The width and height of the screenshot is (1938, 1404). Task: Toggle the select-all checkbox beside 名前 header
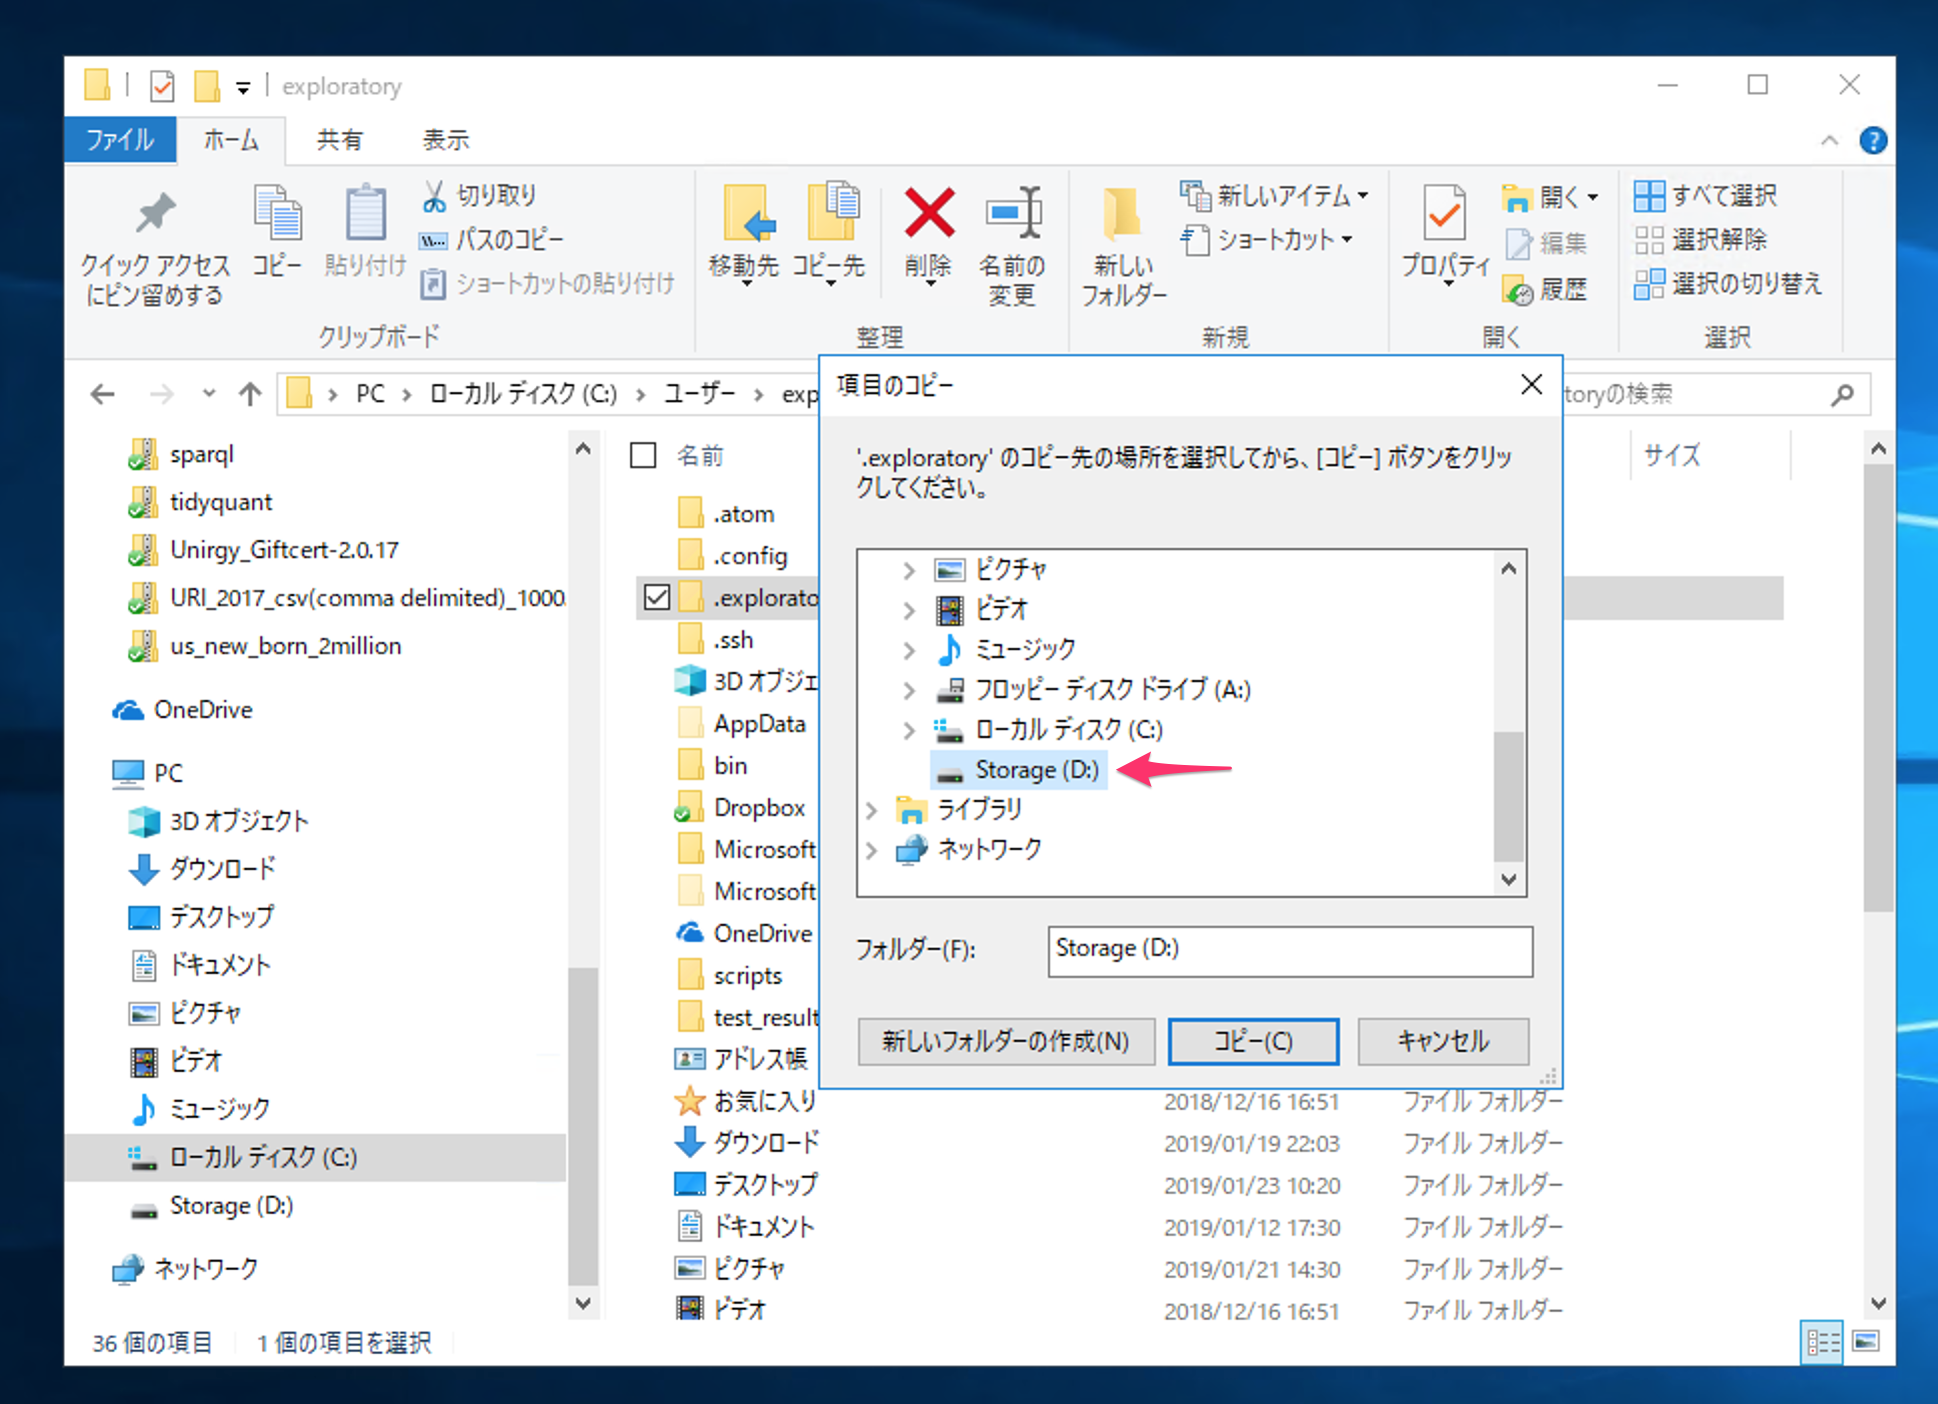[x=643, y=456]
